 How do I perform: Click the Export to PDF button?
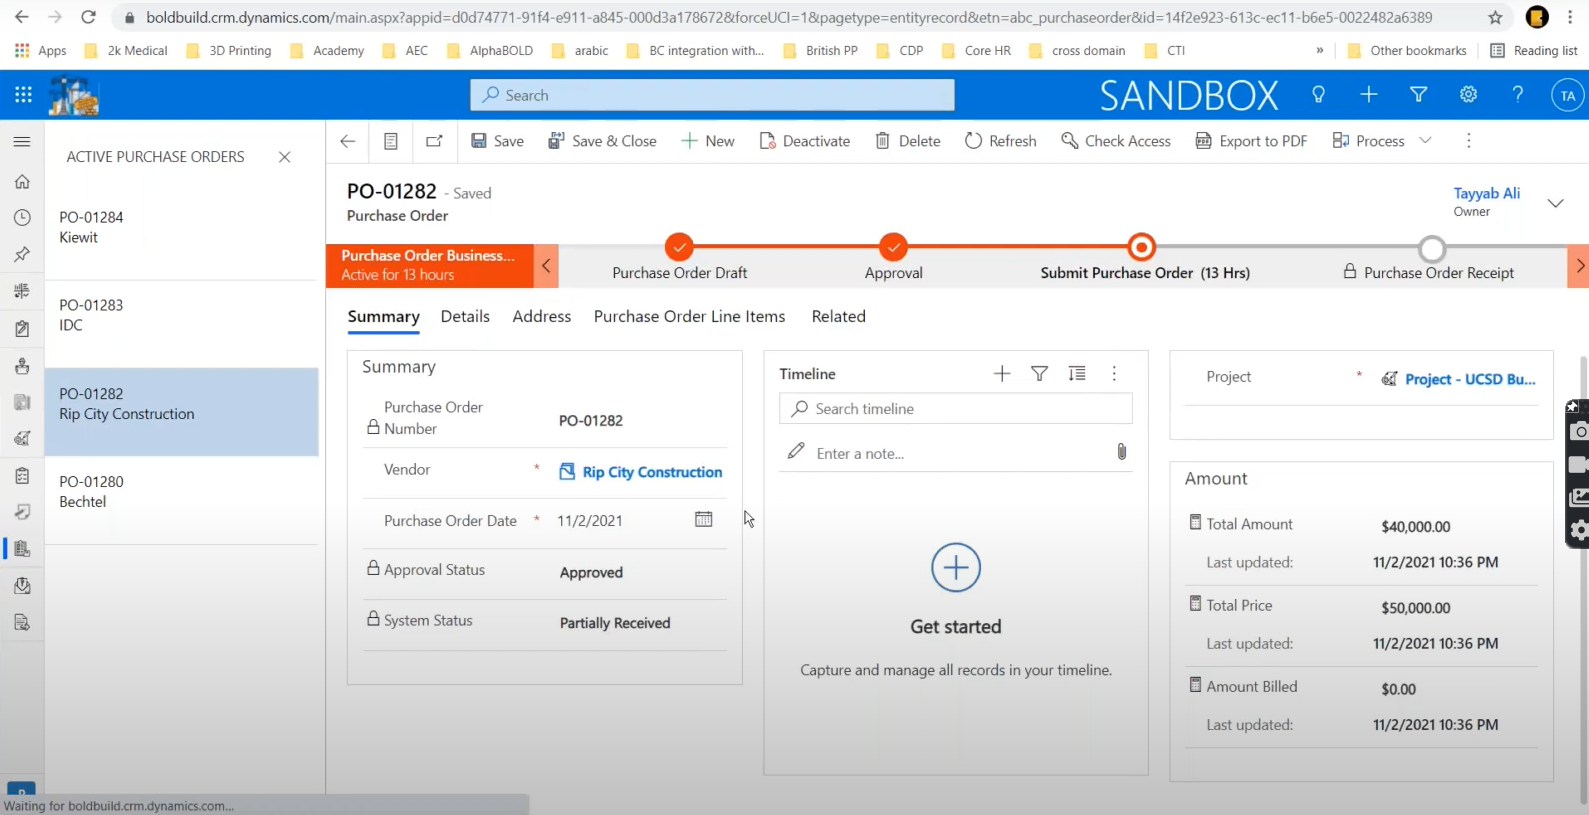(1251, 141)
